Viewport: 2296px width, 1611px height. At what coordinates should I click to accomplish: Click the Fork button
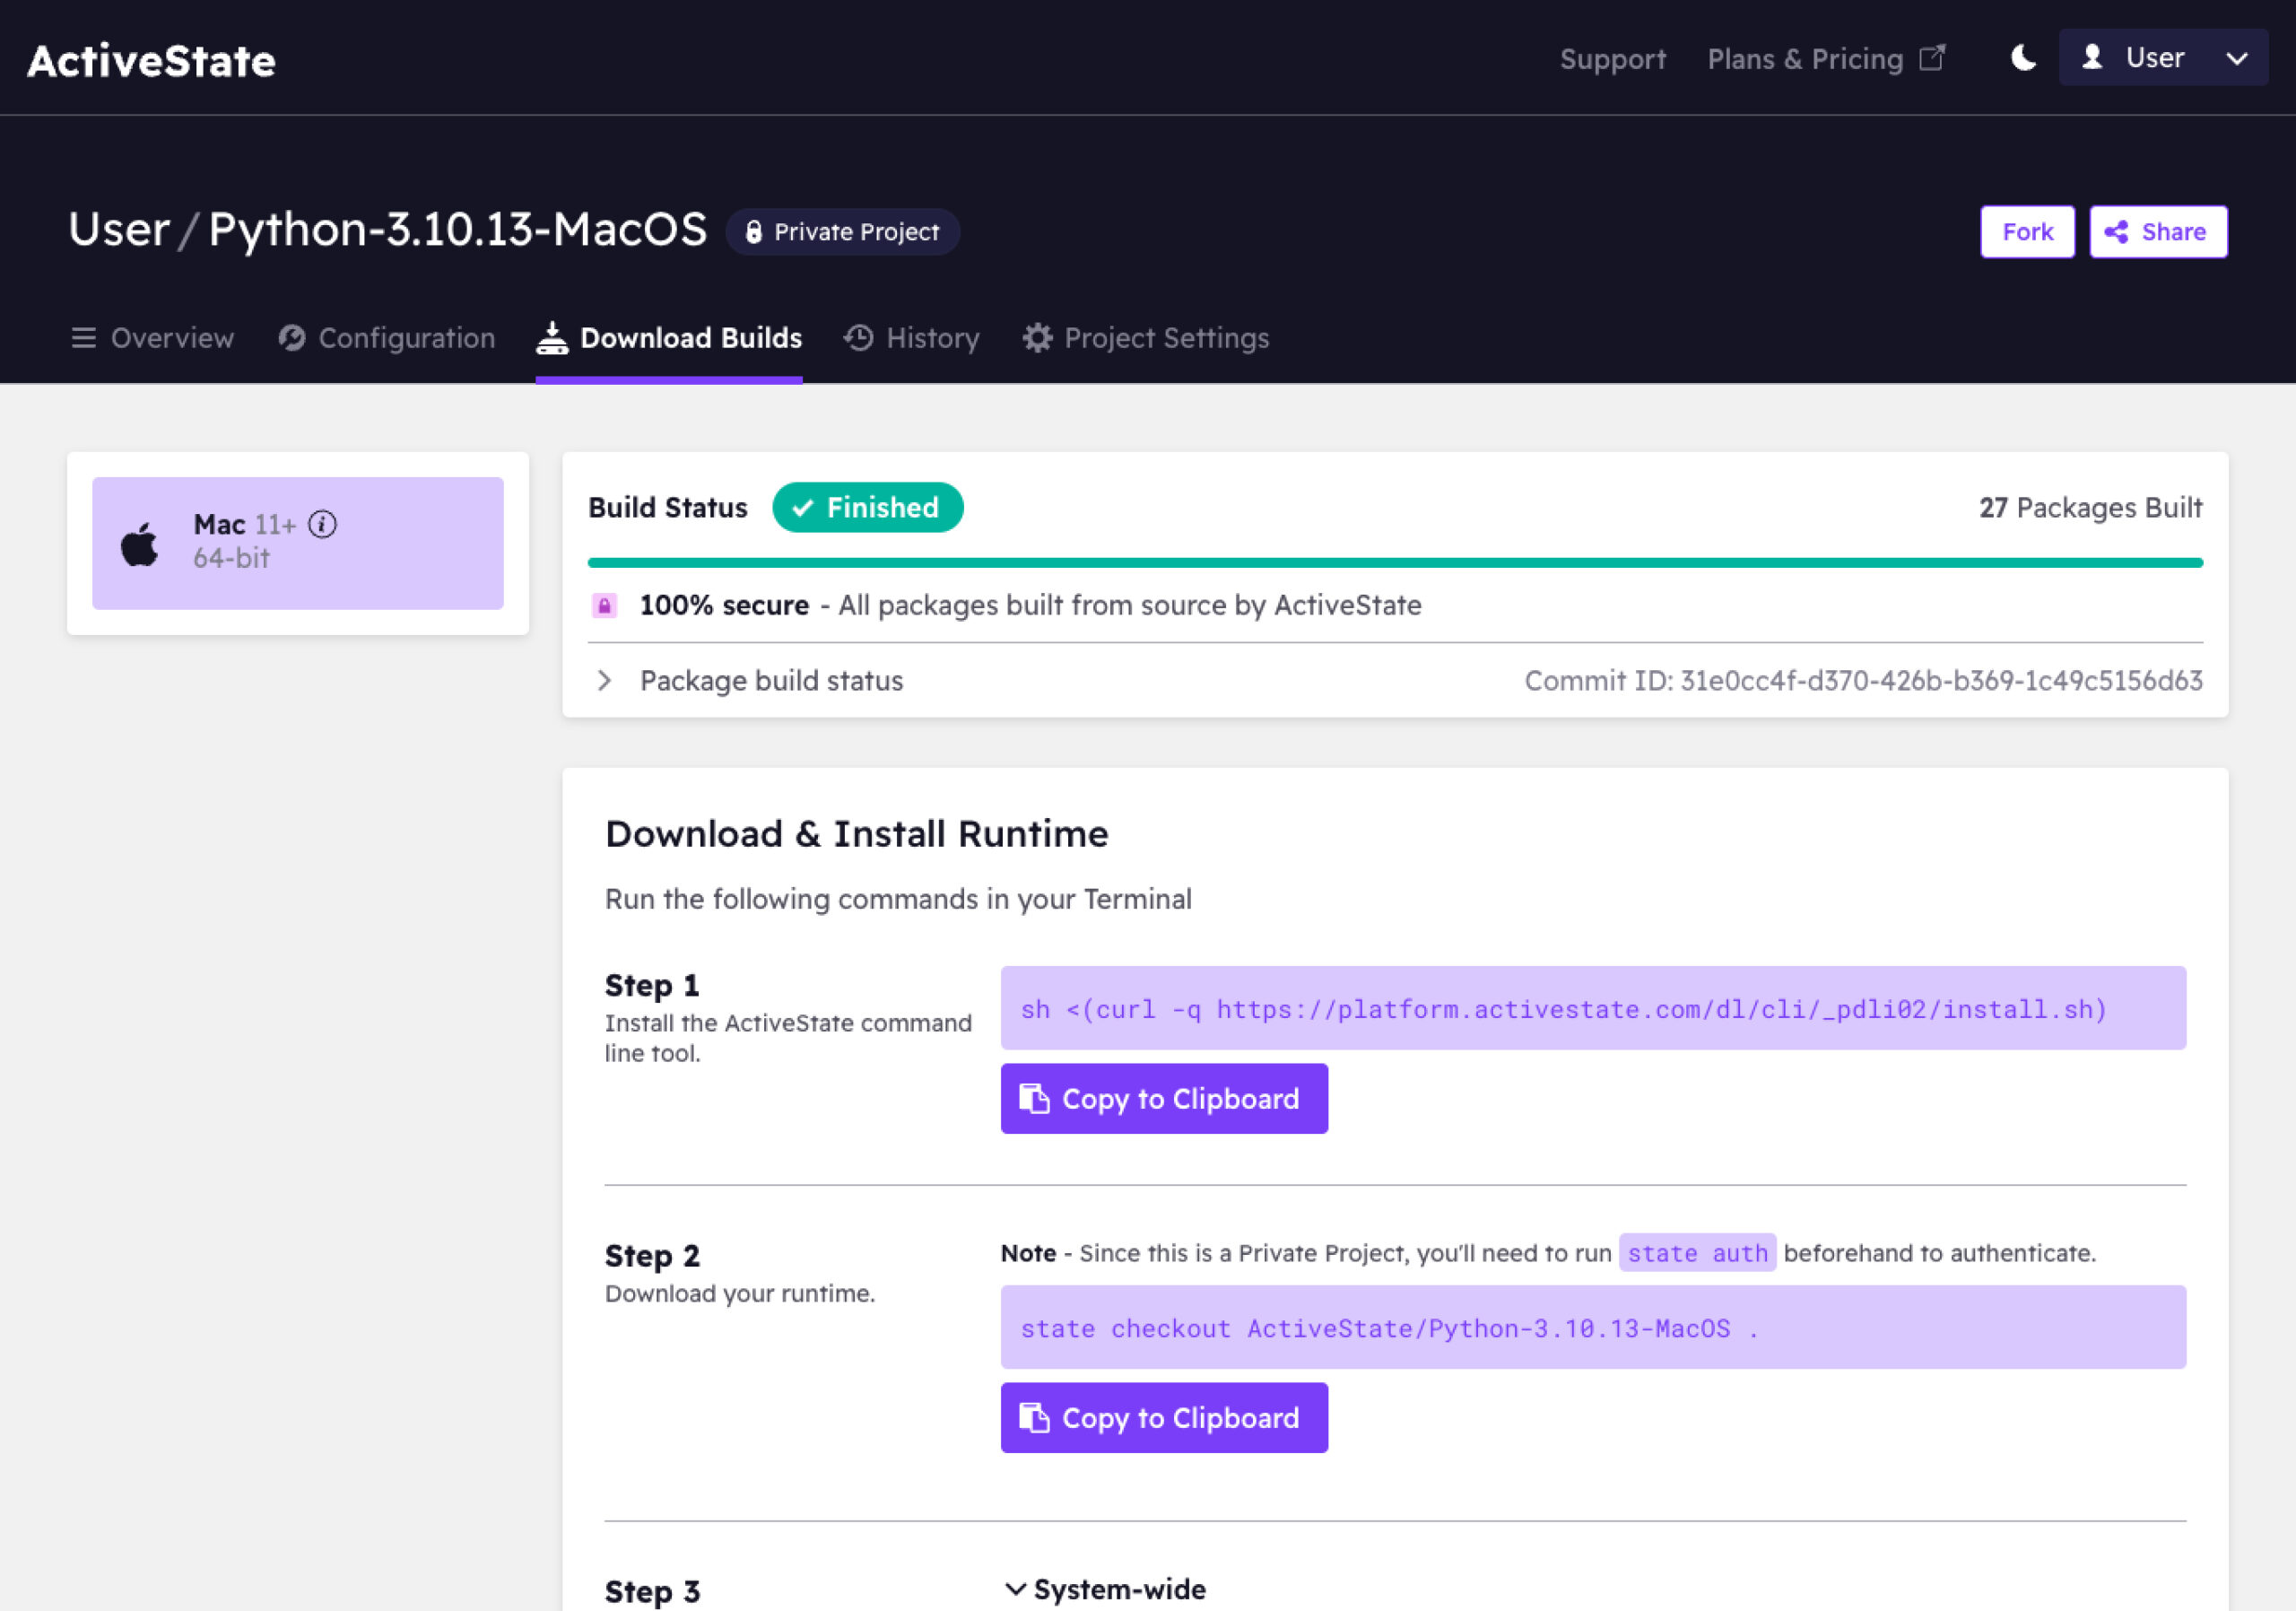(x=2026, y=232)
